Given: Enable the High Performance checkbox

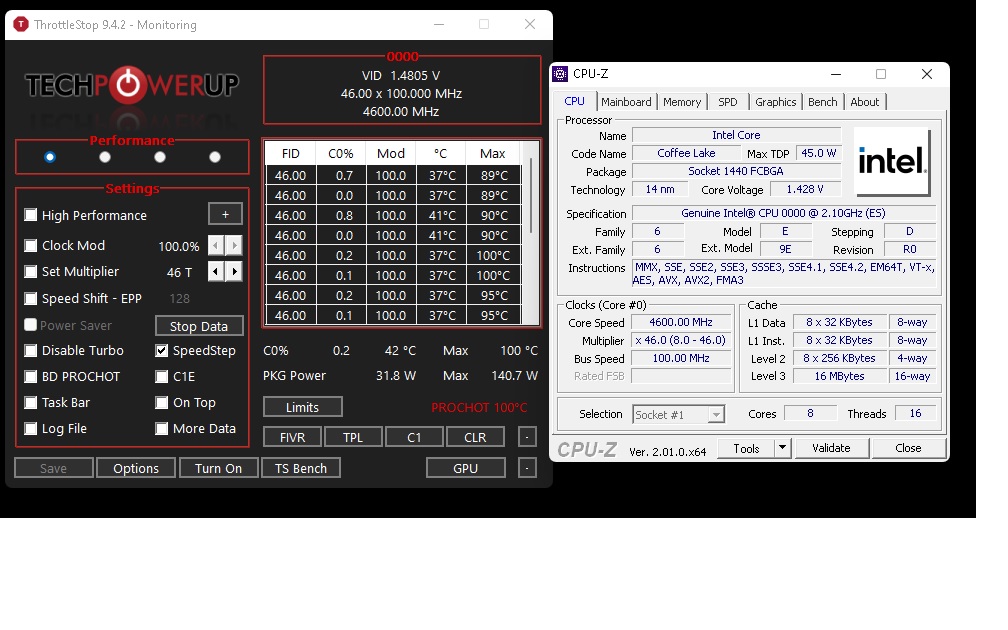Looking at the screenshot, I should coord(30,215).
